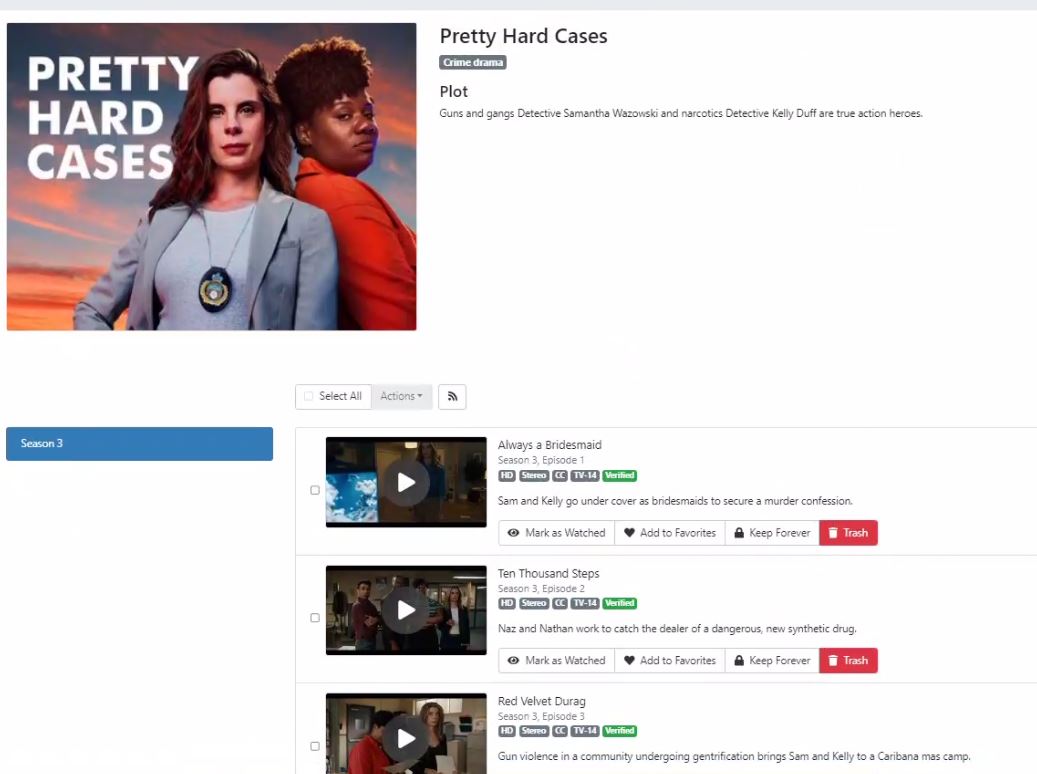This screenshot has width=1037, height=774.
Task: Trash the Always a Bridesmaid episode
Action: [x=848, y=533]
